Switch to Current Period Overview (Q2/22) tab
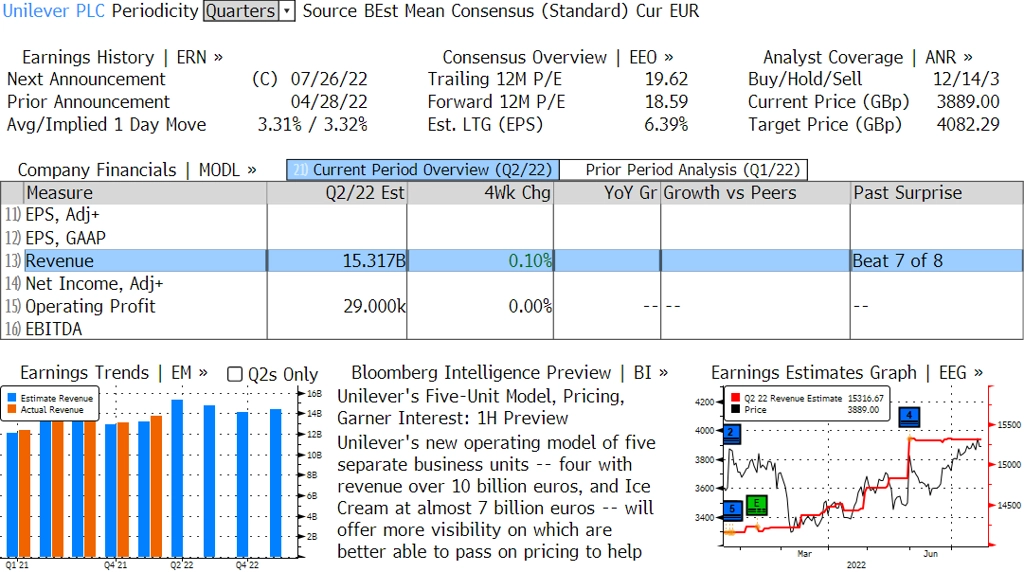The image size is (1024, 572). [x=423, y=170]
